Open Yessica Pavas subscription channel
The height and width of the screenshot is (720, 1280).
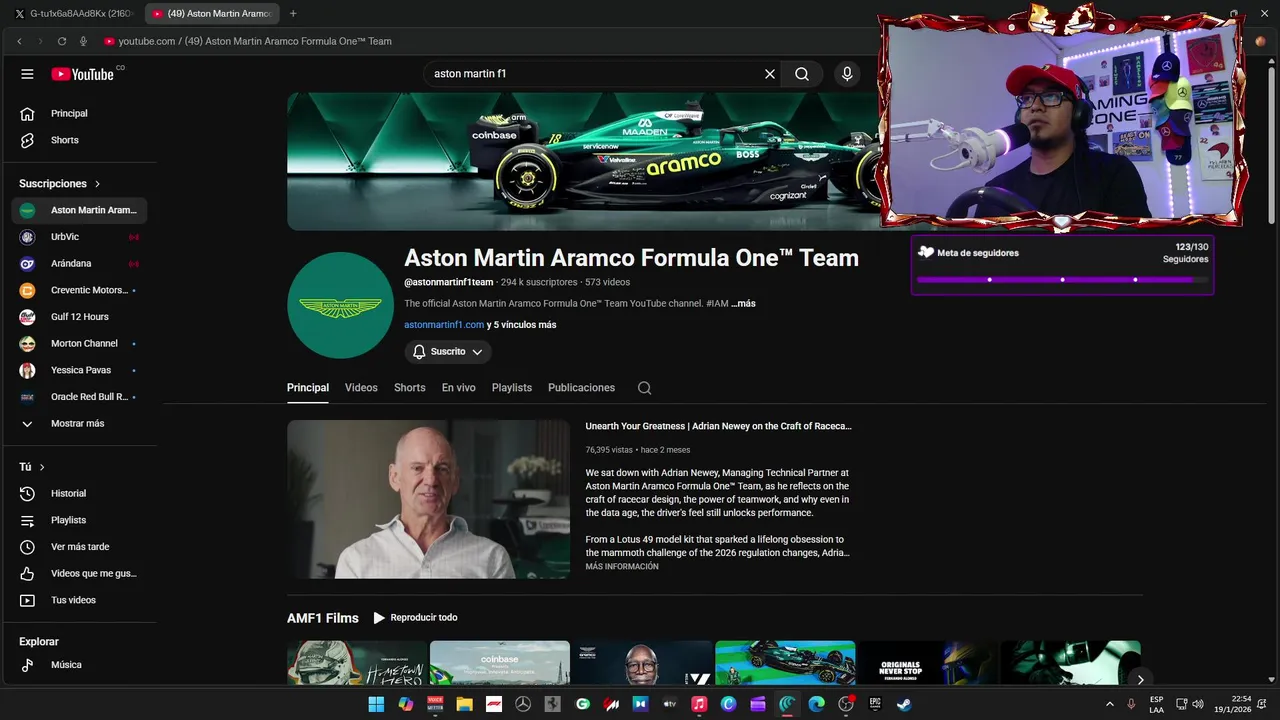point(80,370)
